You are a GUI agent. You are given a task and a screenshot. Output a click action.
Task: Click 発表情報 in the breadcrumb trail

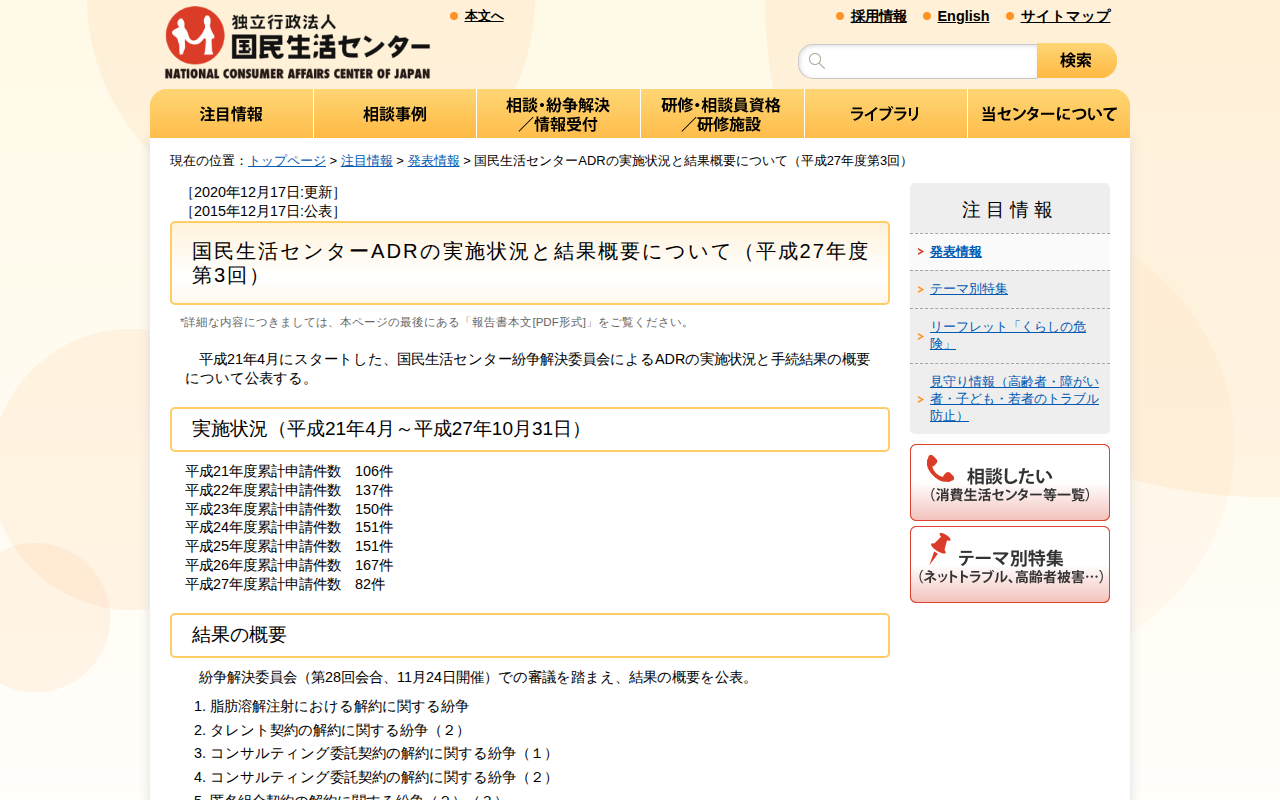pos(434,161)
